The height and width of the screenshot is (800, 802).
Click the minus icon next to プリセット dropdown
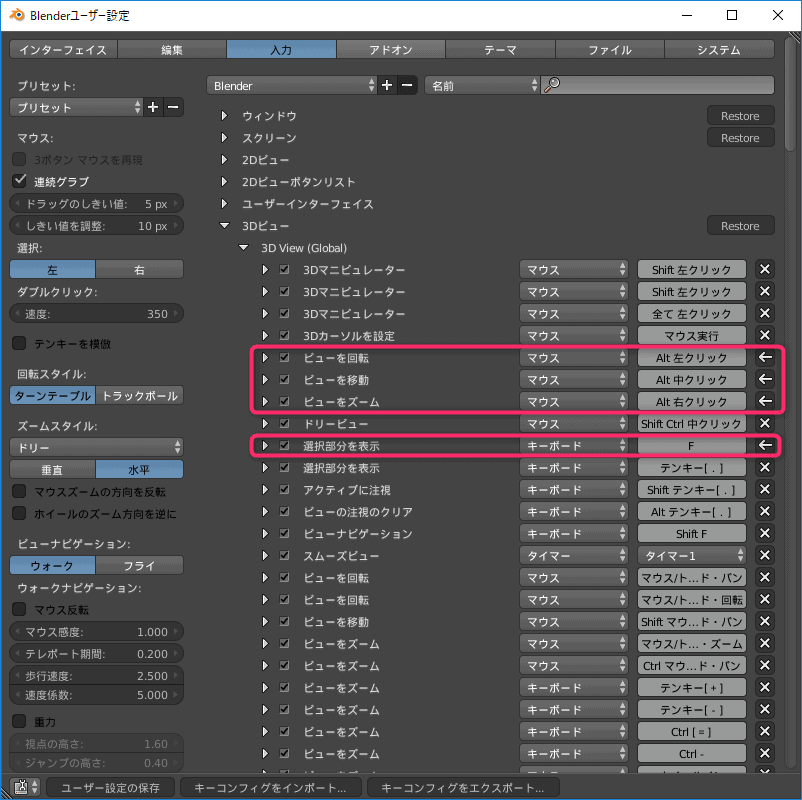tap(173, 107)
